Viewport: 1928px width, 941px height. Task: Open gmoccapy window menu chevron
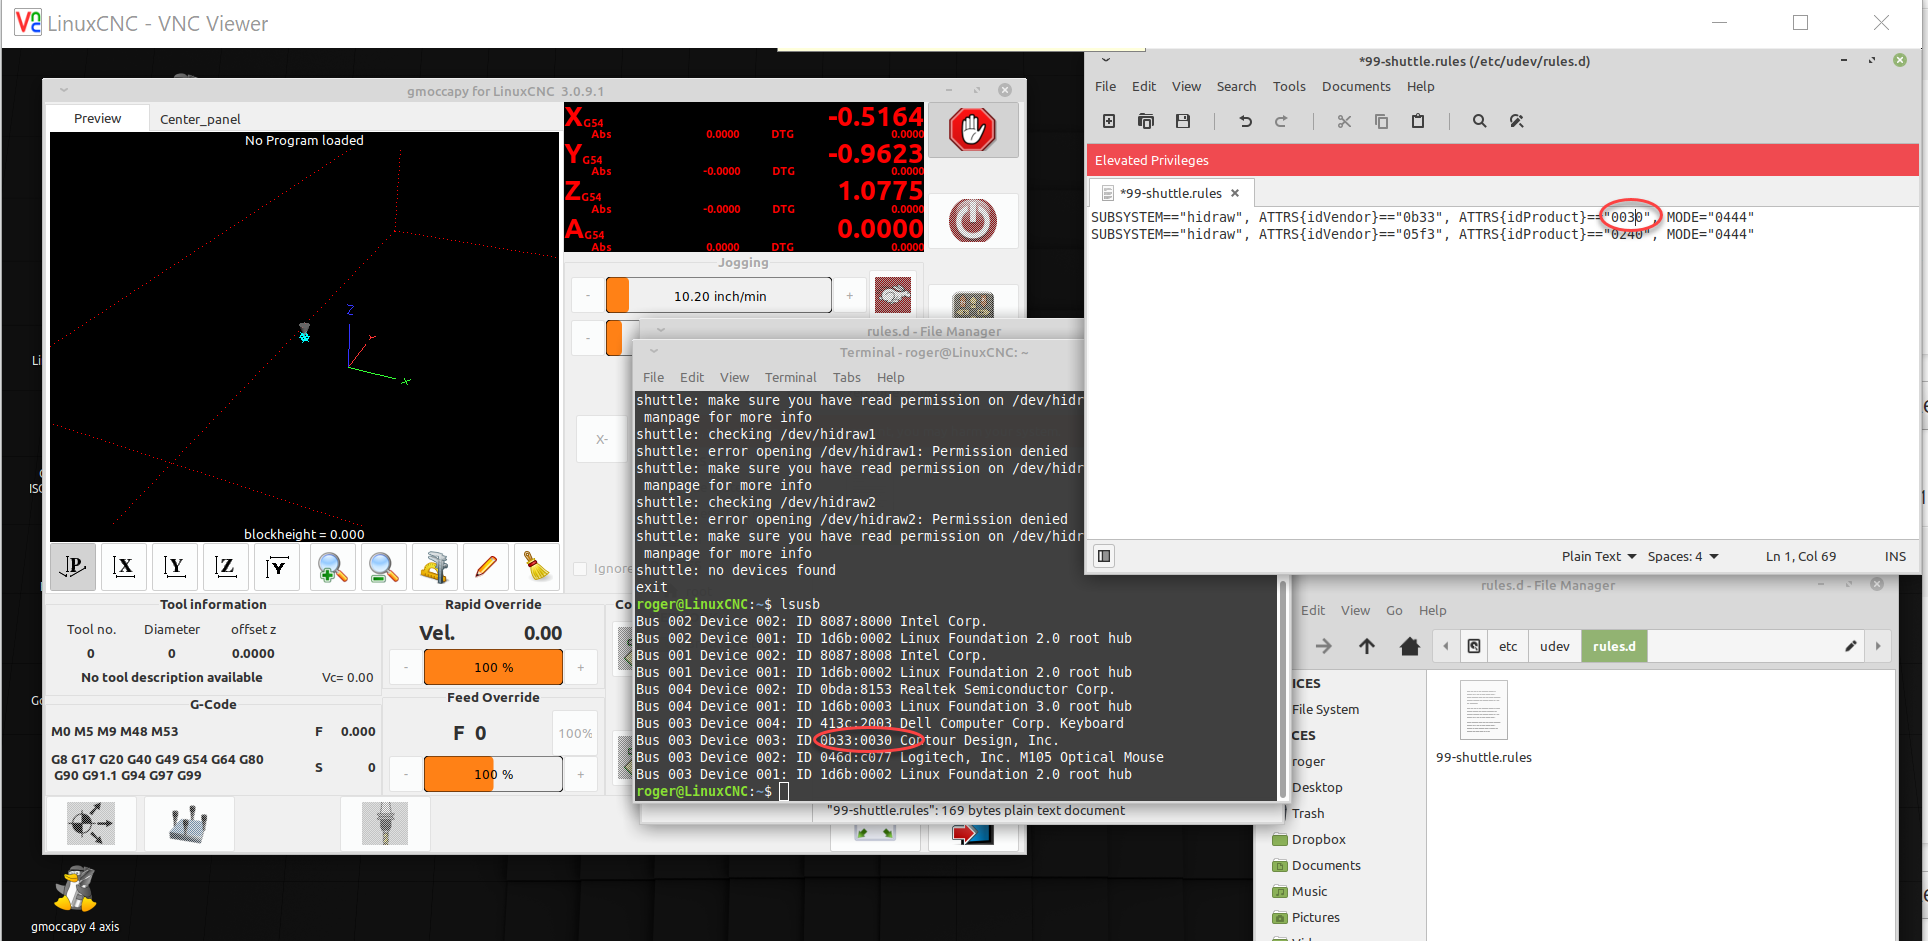(64, 90)
